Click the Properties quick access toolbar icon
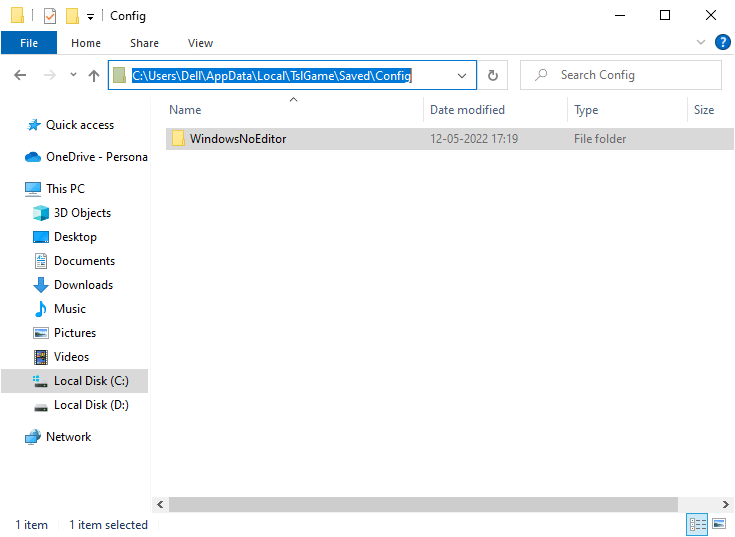The height and width of the screenshot is (537, 735). click(50, 16)
